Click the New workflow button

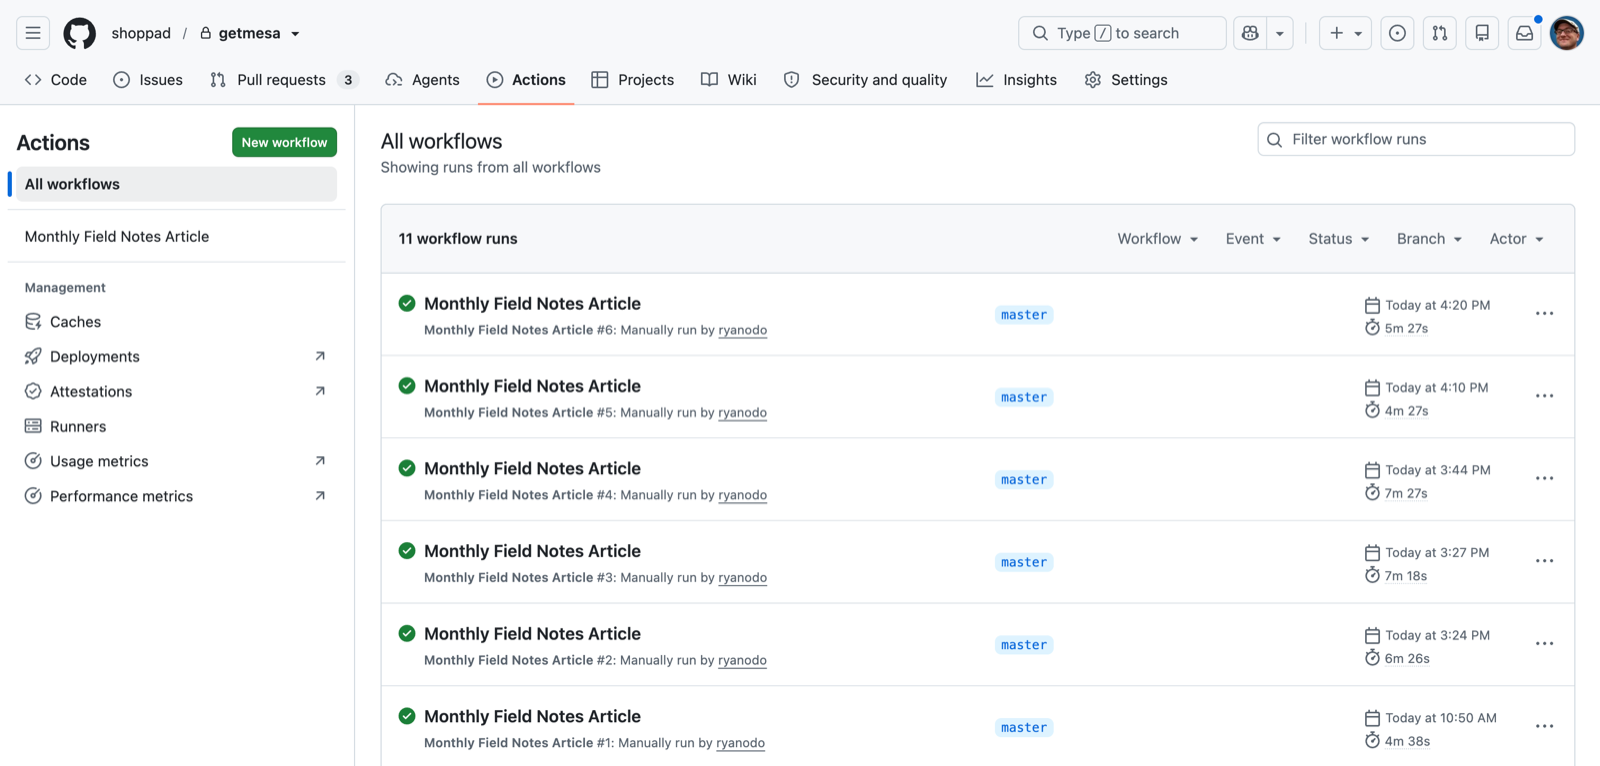pyautogui.click(x=284, y=142)
